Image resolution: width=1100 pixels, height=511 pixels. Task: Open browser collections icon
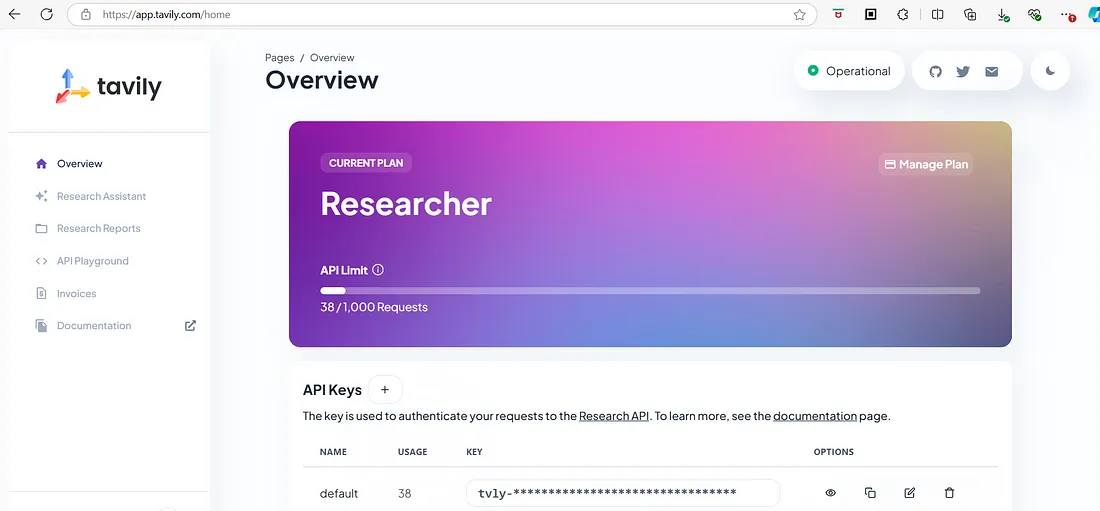click(970, 14)
